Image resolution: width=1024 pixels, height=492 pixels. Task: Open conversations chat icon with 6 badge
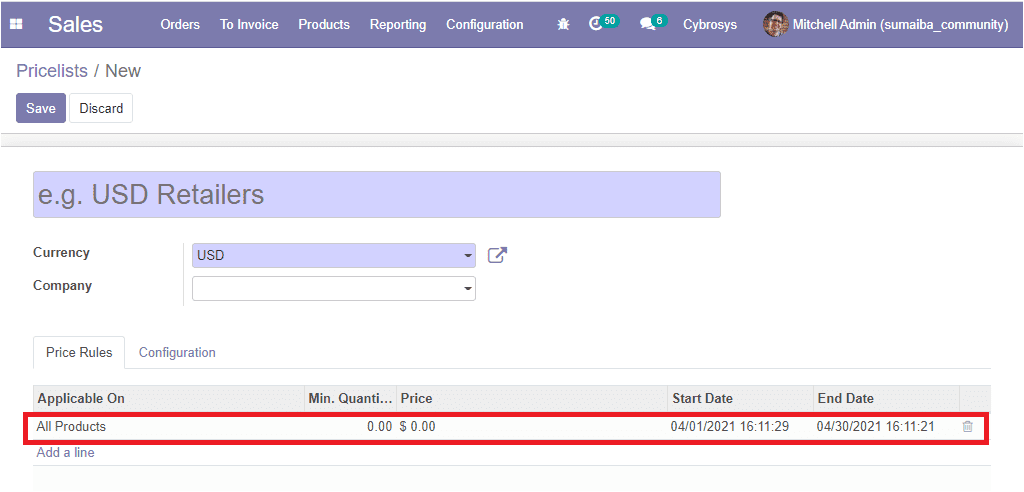tap(654, 24)
